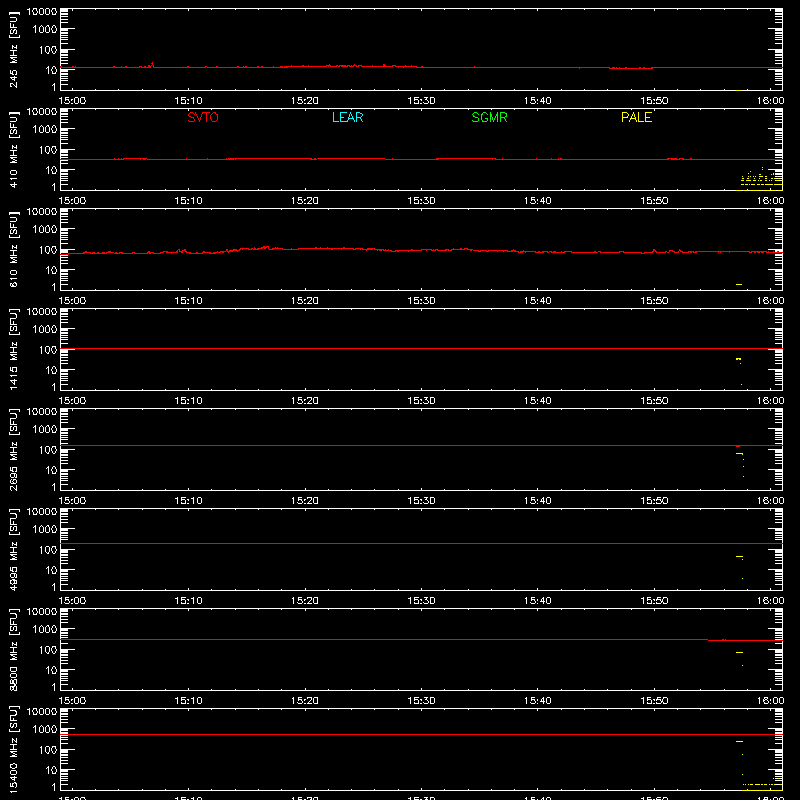The width and height of the screenshot is (800, 800).
Task: Click 15:50 time label below 410 MHz plot
Action: (x=654, y=201)
